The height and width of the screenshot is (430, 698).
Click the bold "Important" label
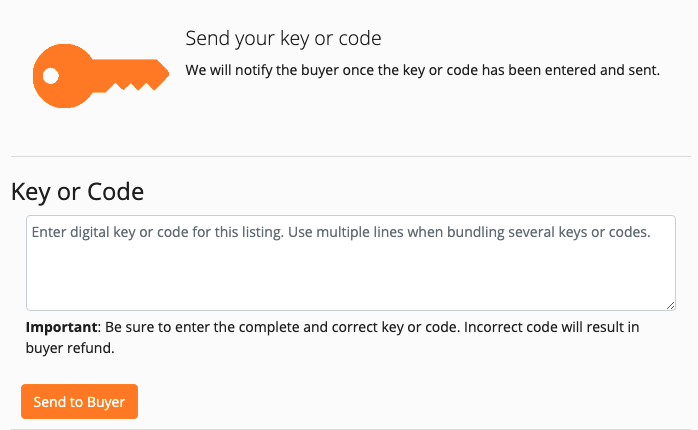point(61,327)
